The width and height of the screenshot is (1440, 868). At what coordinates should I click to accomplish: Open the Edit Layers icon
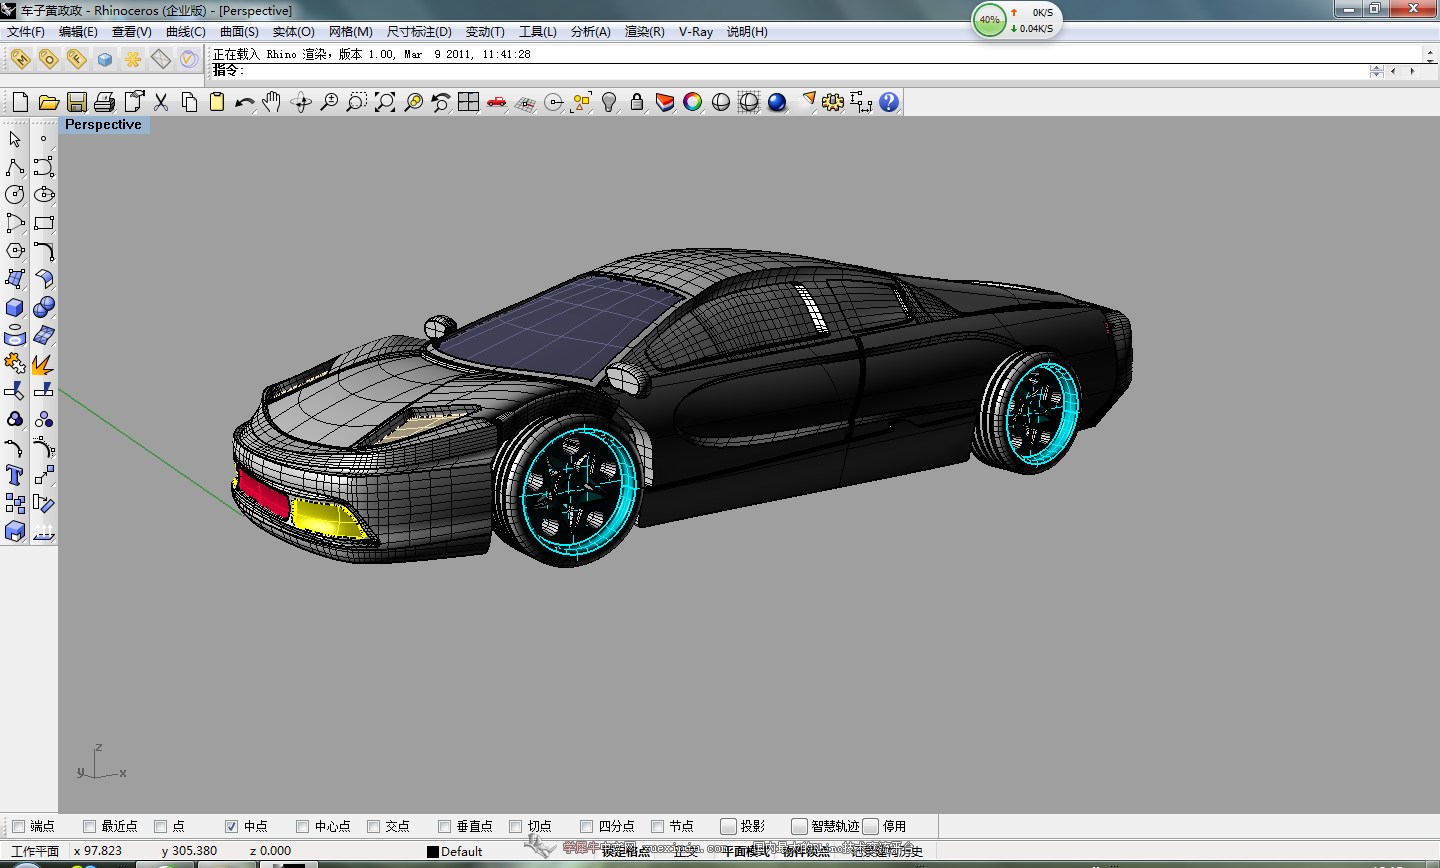point(665,102)
